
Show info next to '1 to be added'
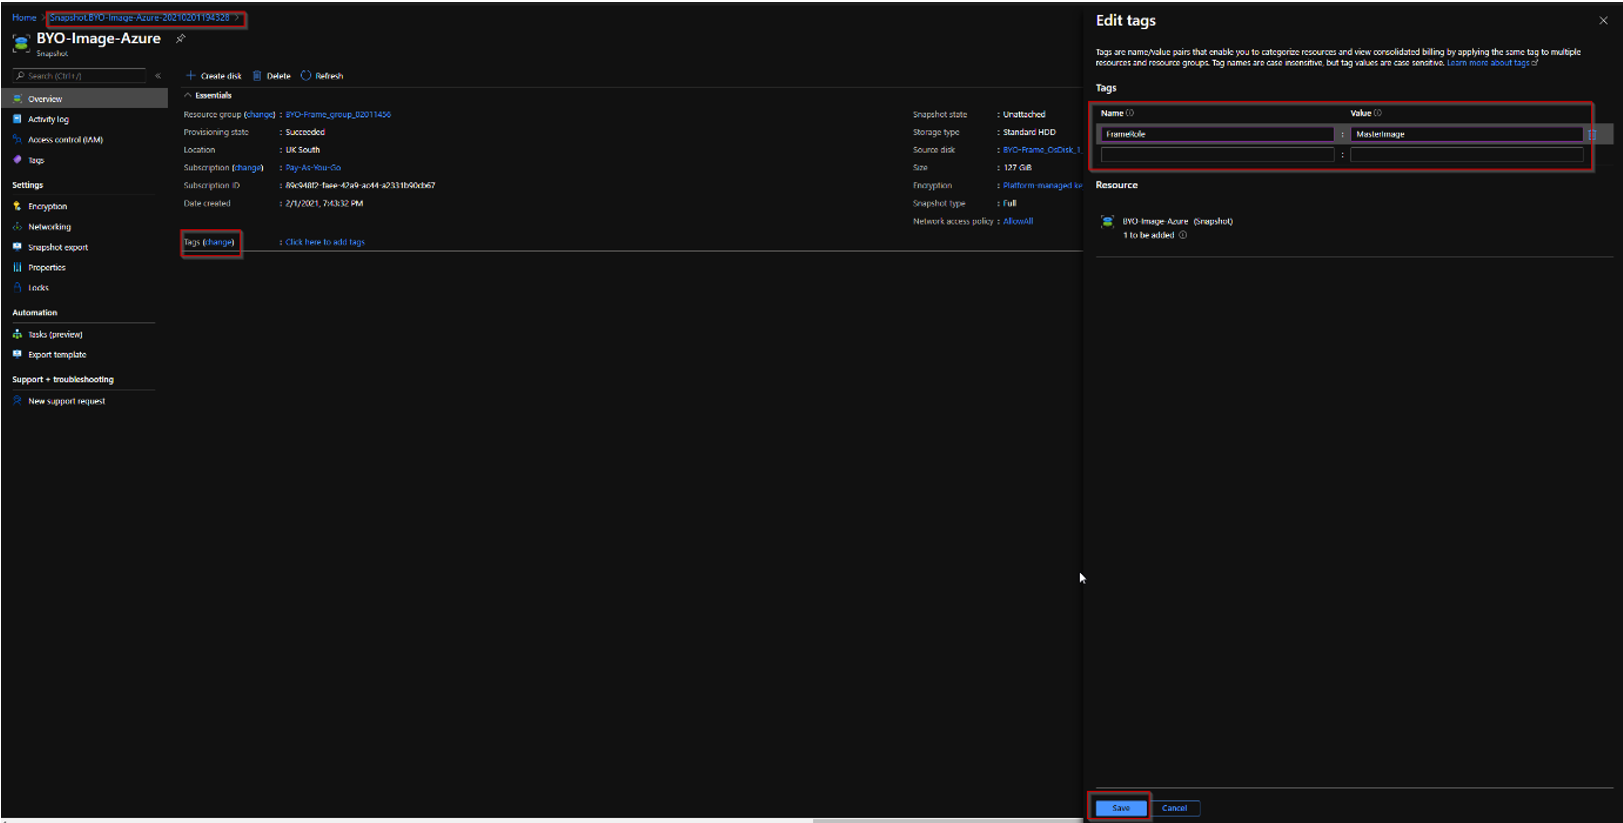(x=1183, y=236)
